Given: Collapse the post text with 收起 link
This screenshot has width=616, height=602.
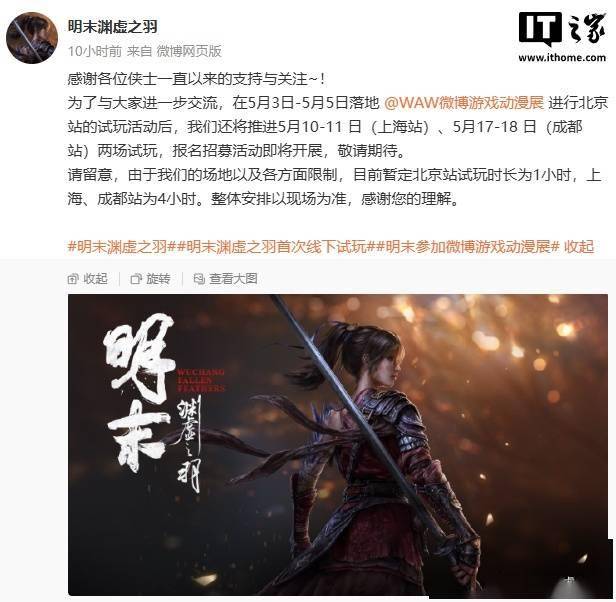Looking at the screenshot, I should [579, 247].
